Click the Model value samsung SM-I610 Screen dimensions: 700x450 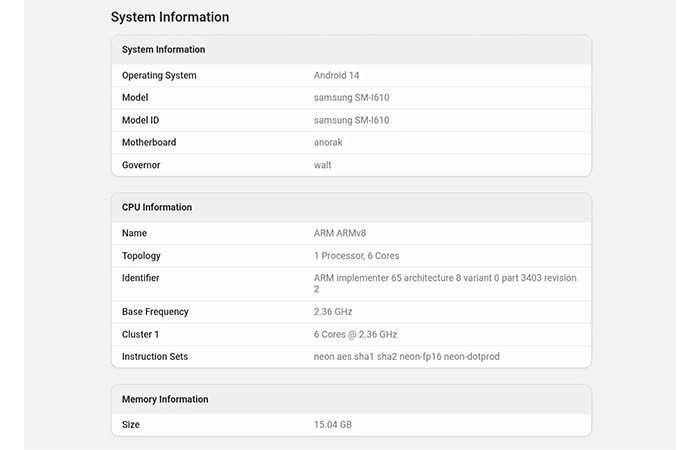click(x=351, y=97)
